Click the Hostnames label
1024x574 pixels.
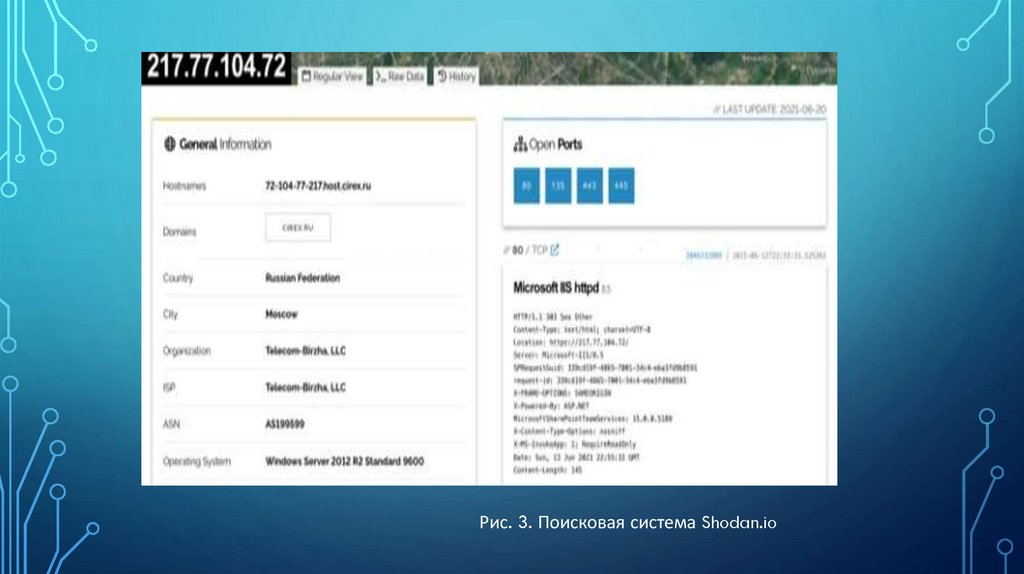pyautogui.click(x=184, y=185)
